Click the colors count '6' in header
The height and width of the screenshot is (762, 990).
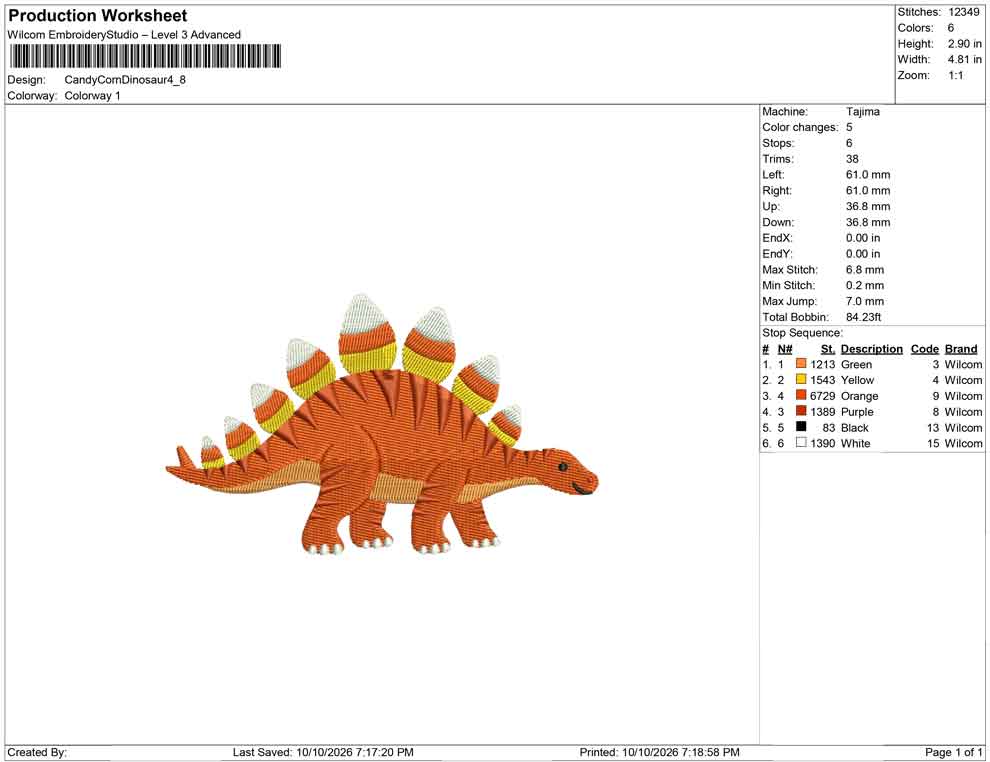coord(951,28)
